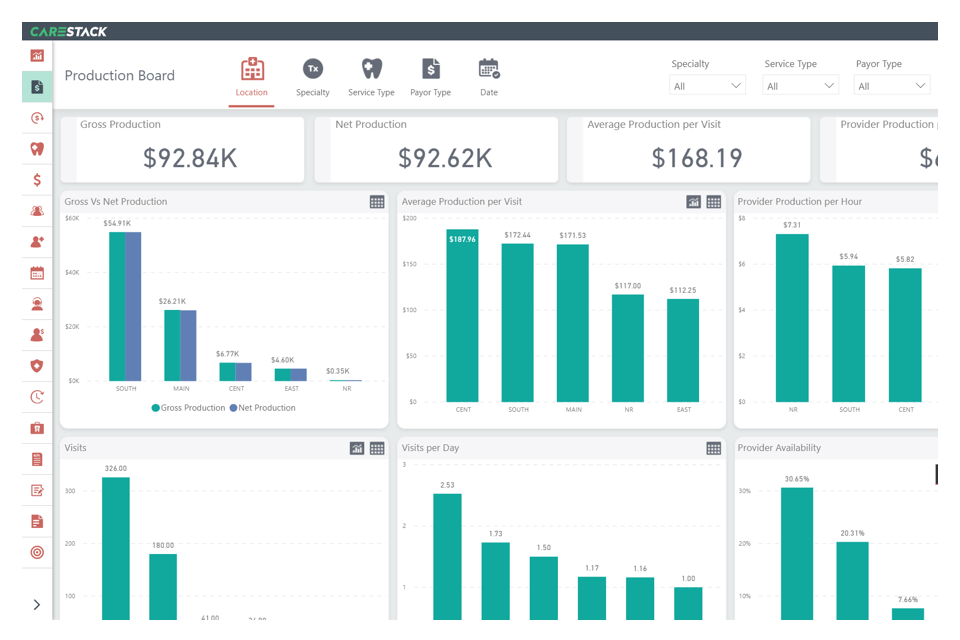
Task: Switch to the Location tab
Action: click(x=252, y=74)
